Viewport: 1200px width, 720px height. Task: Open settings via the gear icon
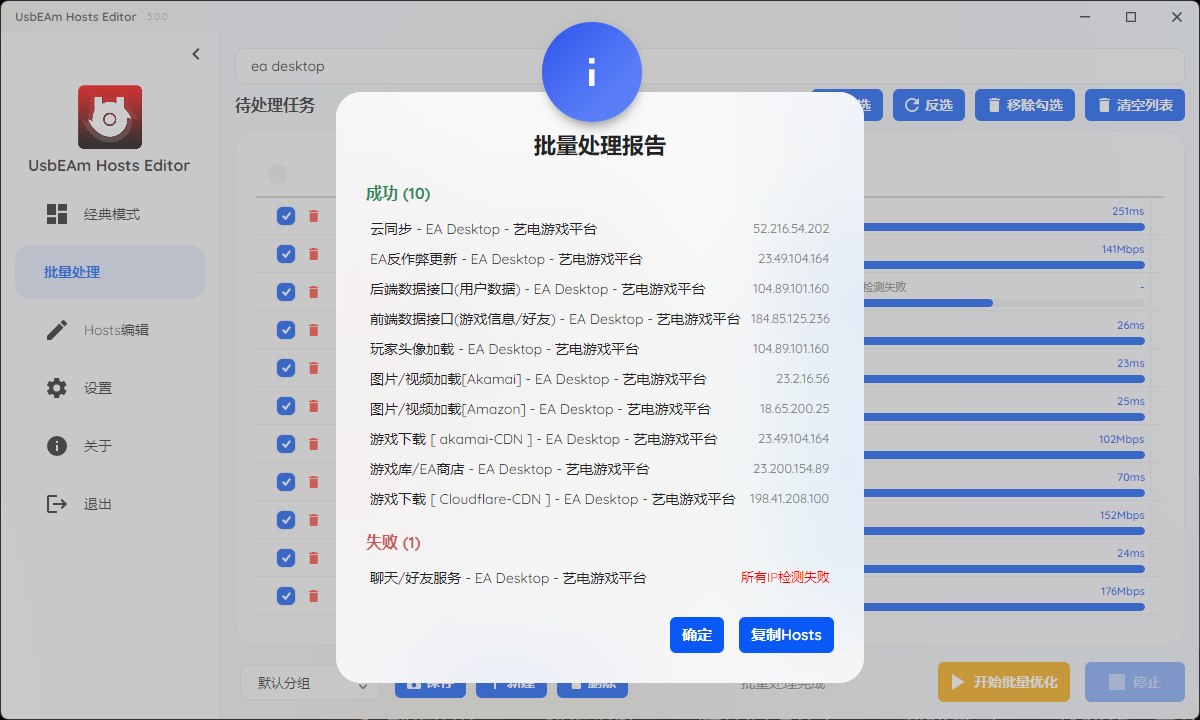click(57, 388)
